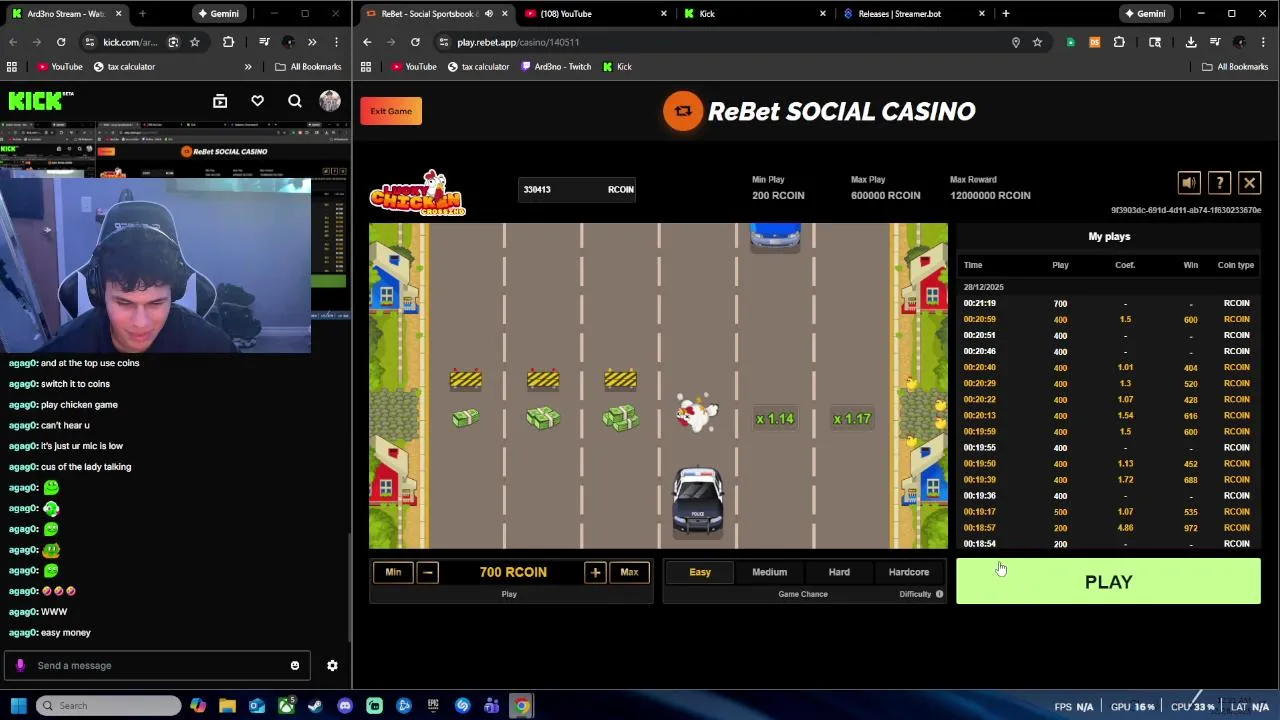Click the x 1.14 multiplier tile
1280x720 pixels.
[775, 419]
